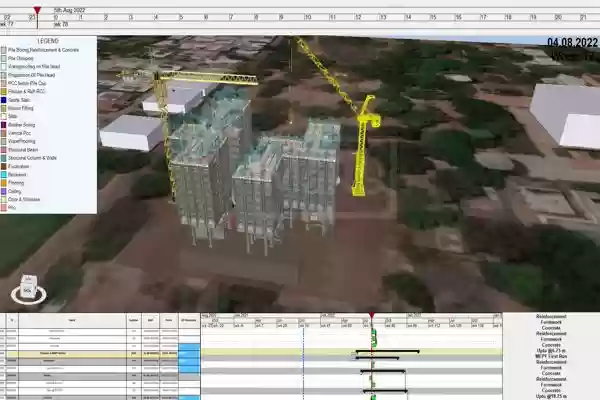The image size is (600, 400).
Task: Click the red playhead marker on top timeline
Action: (x=37, y=10)
